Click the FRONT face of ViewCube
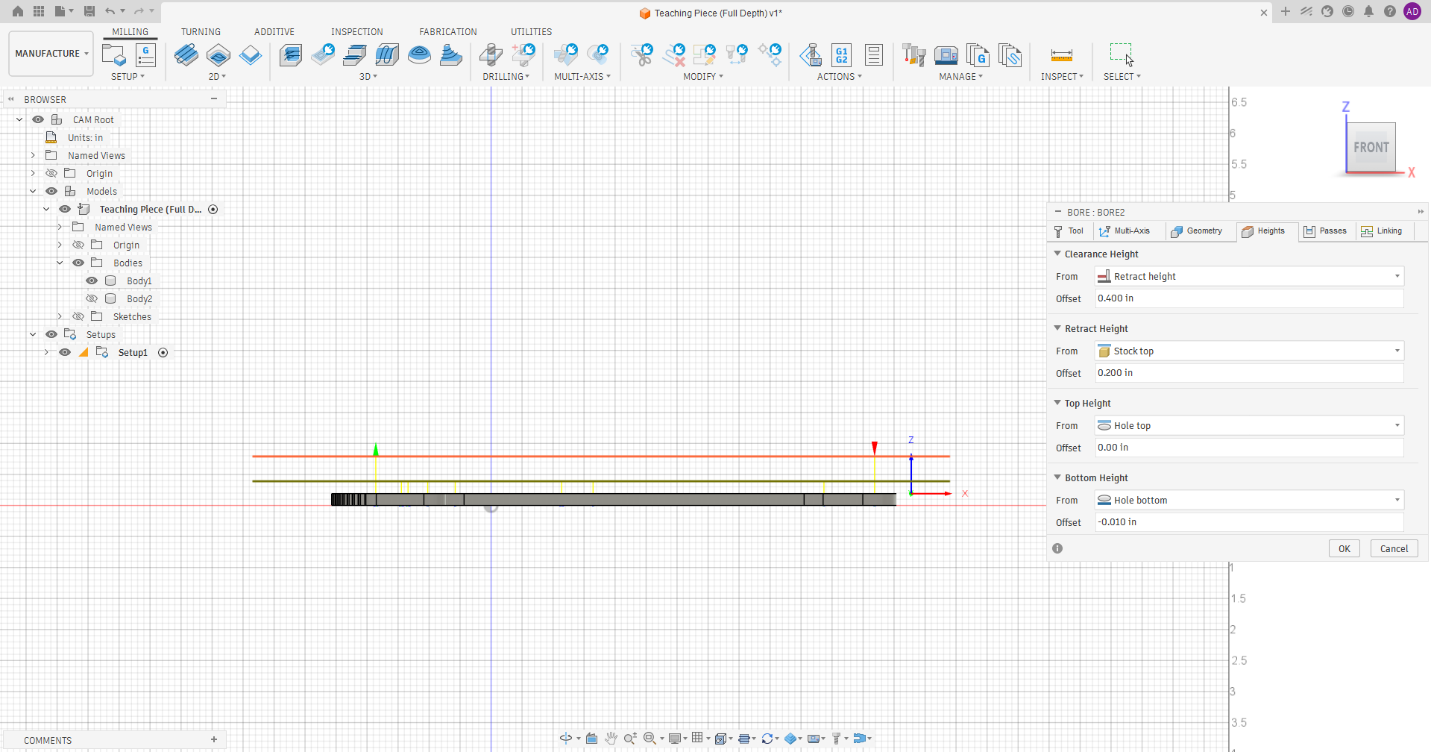This screenshot has height=752, width=1431. click(1371, 147)
